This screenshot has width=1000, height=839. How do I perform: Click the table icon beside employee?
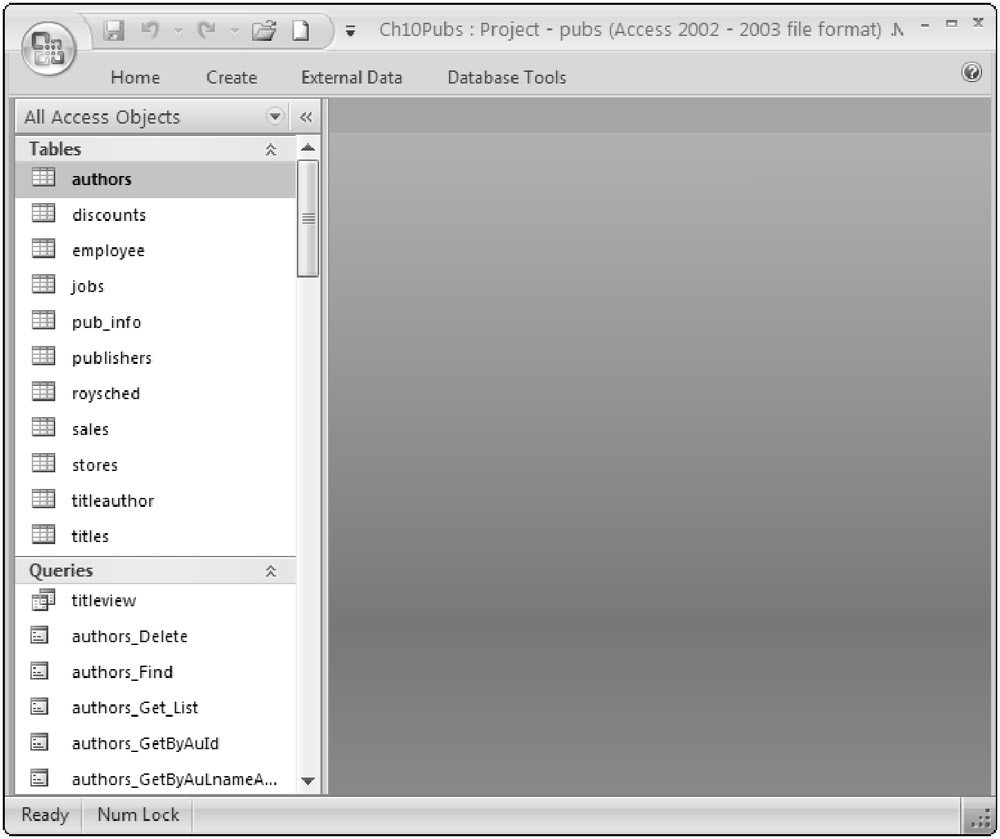click(x=42, y=251)
